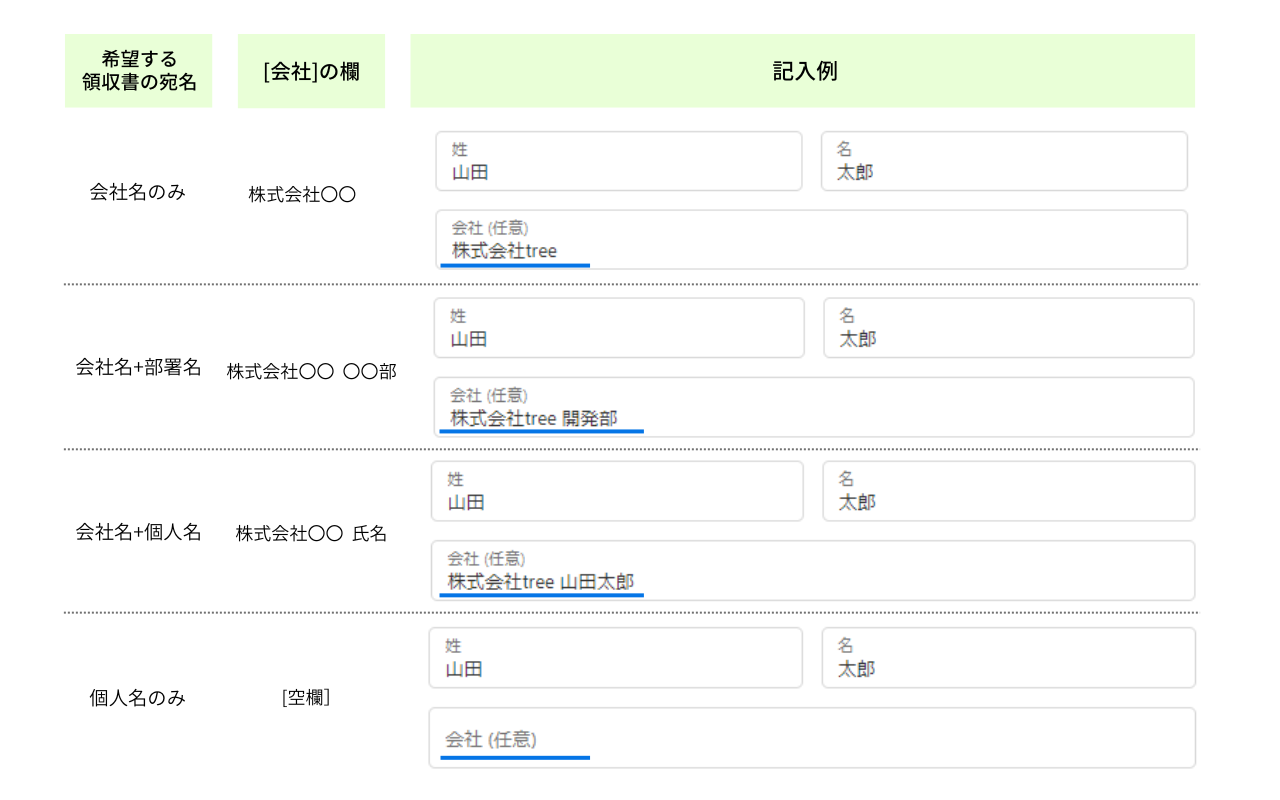Viewport: 1280px width, 800px height.
Task: Click the [会社]の欄 header cell
Action: (x=311, y=72)
